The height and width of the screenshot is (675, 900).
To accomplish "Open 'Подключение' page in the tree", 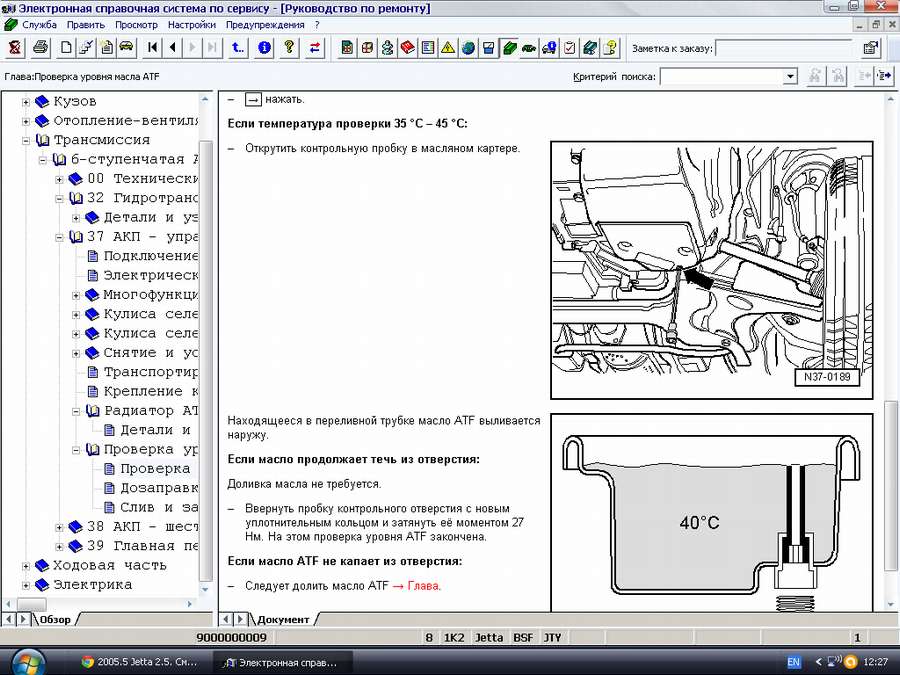I will coord(151,256).
